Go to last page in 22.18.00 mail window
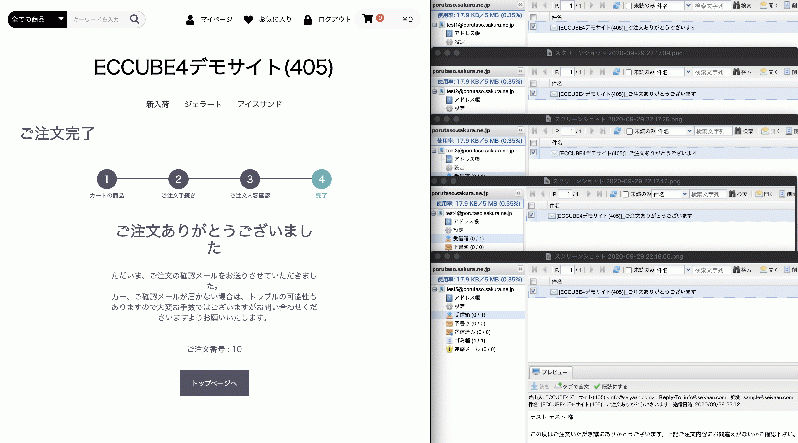The image size is (798, 443). click(x=603, y=269)
